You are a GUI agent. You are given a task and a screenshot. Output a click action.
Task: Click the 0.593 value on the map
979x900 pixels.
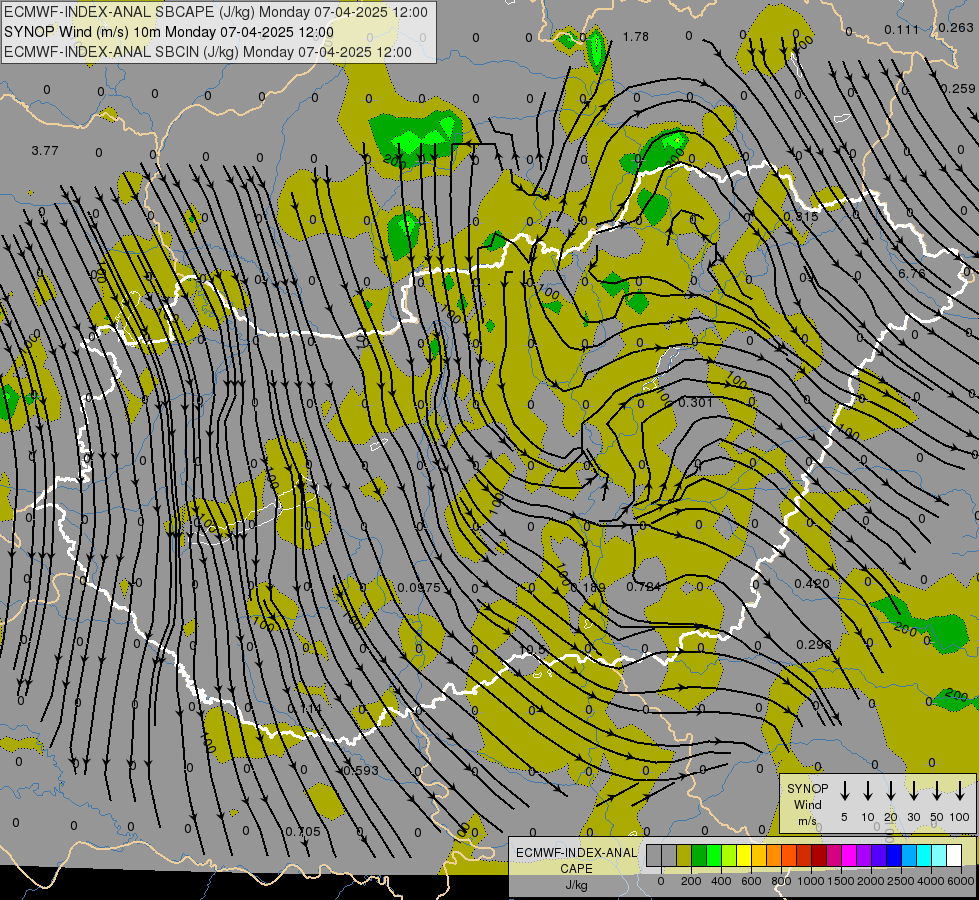(361, 770)
